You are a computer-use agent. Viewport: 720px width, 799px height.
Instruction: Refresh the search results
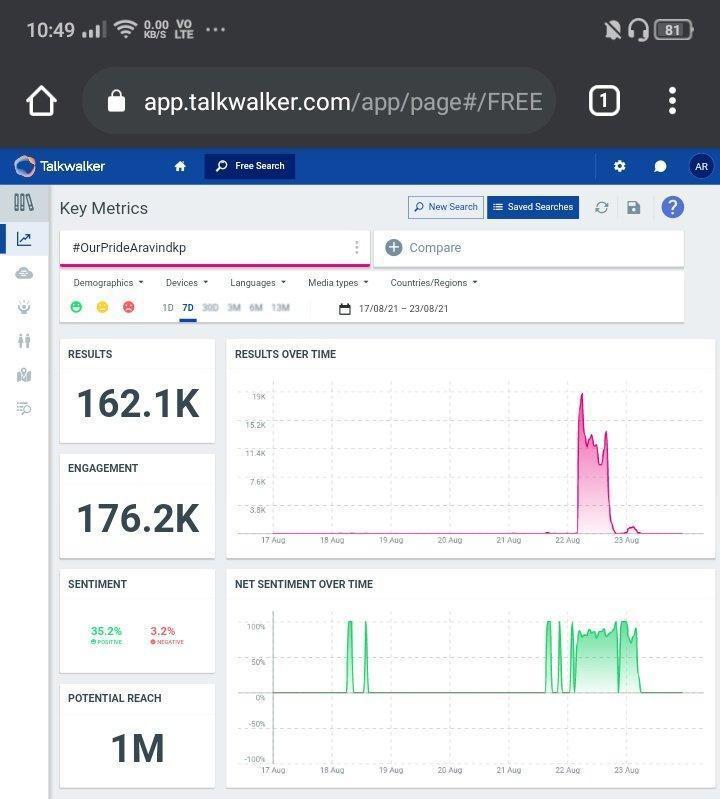[602, 207]
